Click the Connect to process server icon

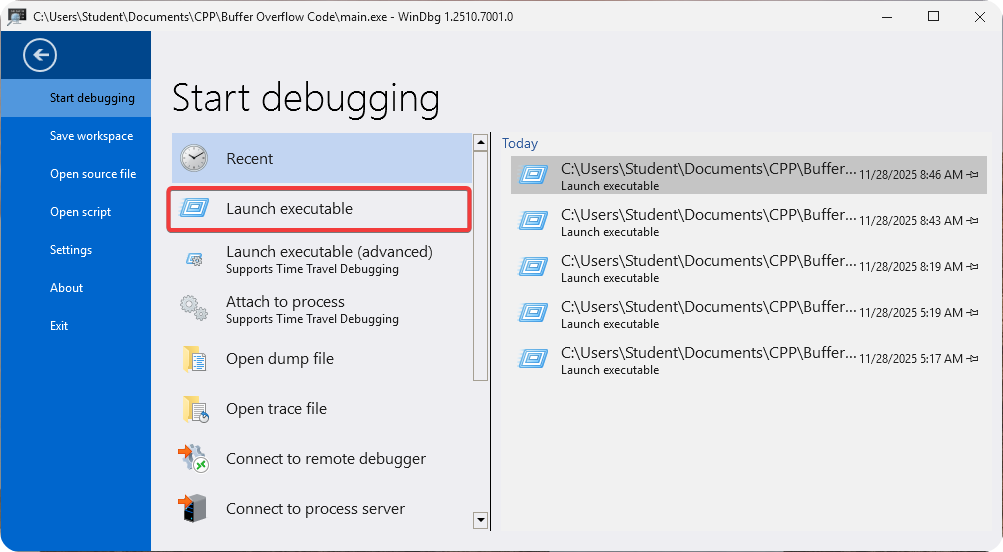[194, 509]
